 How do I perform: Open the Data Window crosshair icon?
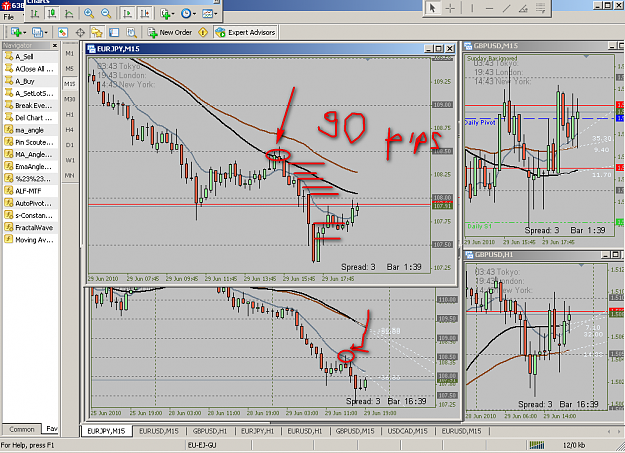80,32
